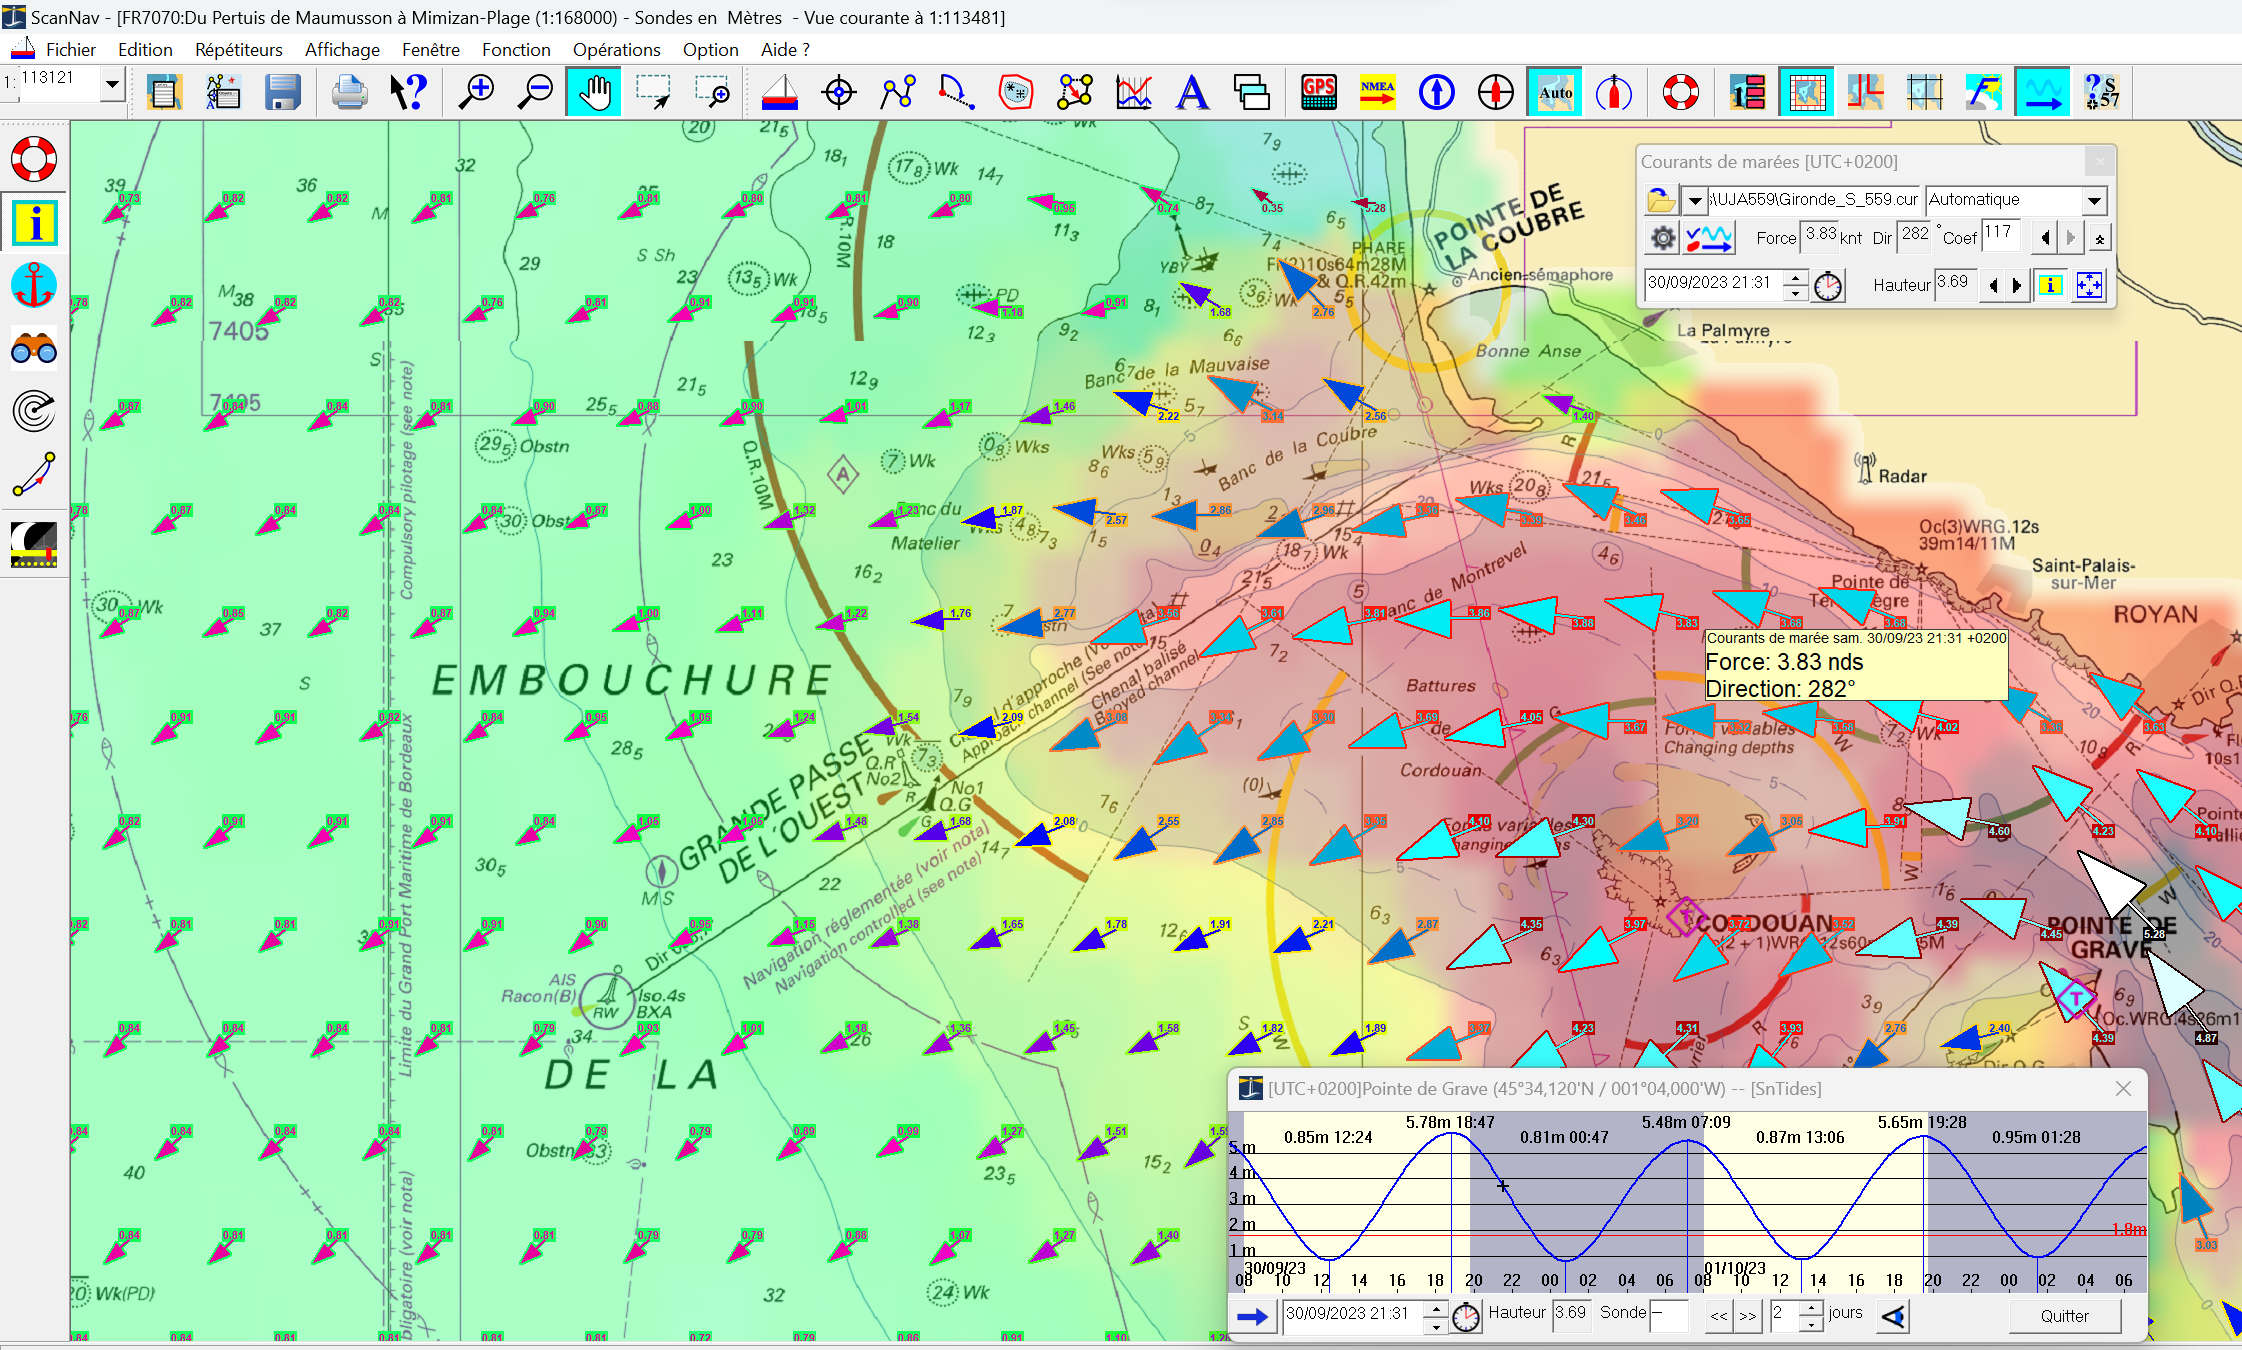This screenshot has height=1350, width=2242.
Task: Increase date time in Courants panel stepper
Action: pos(1796,277)
